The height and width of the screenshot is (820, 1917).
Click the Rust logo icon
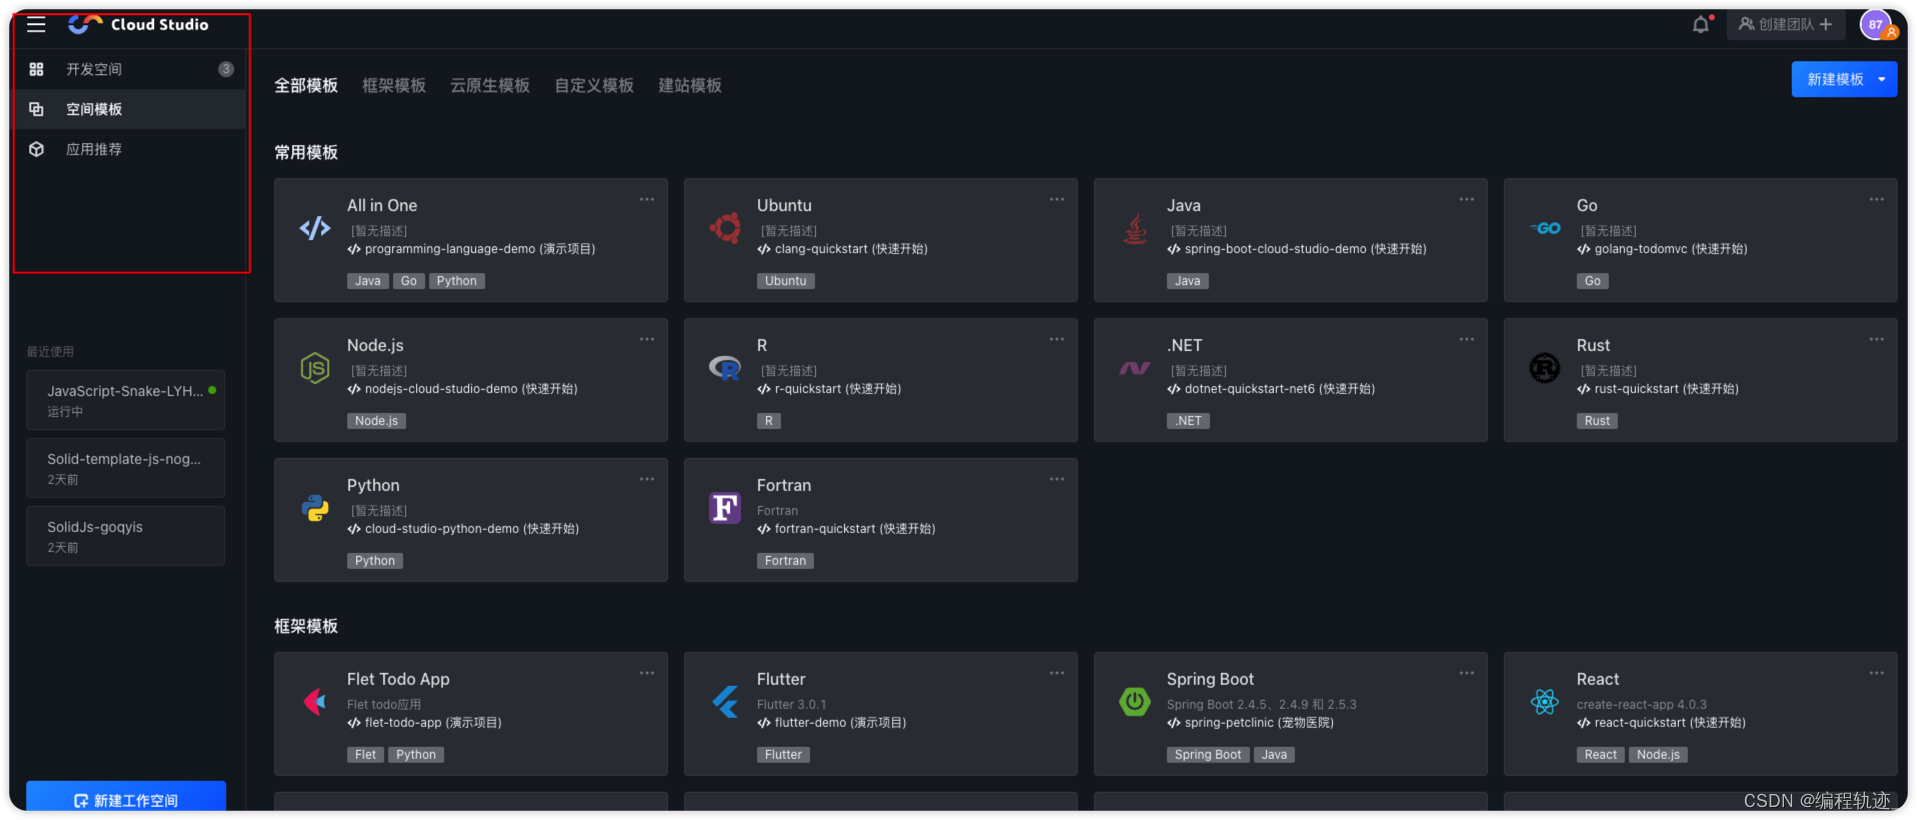[x=1545, y=368]
